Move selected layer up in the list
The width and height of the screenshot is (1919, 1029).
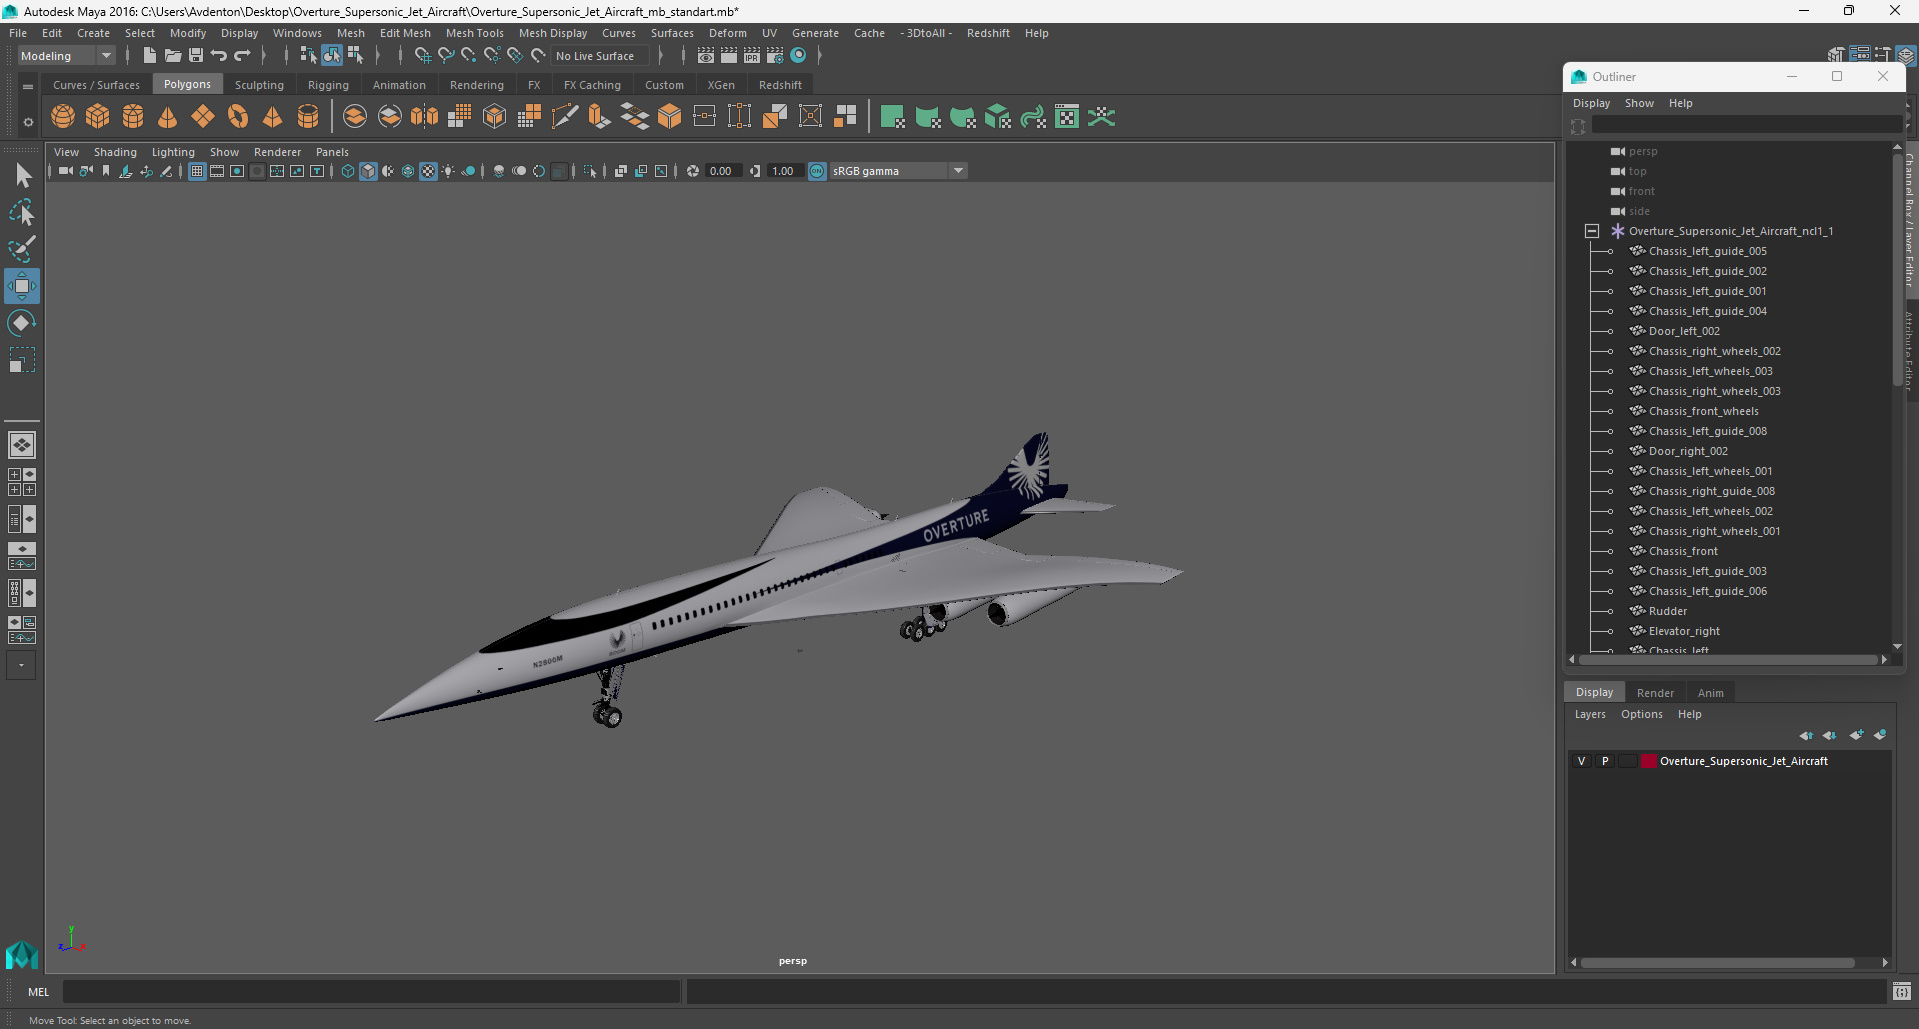point(1806,735)
